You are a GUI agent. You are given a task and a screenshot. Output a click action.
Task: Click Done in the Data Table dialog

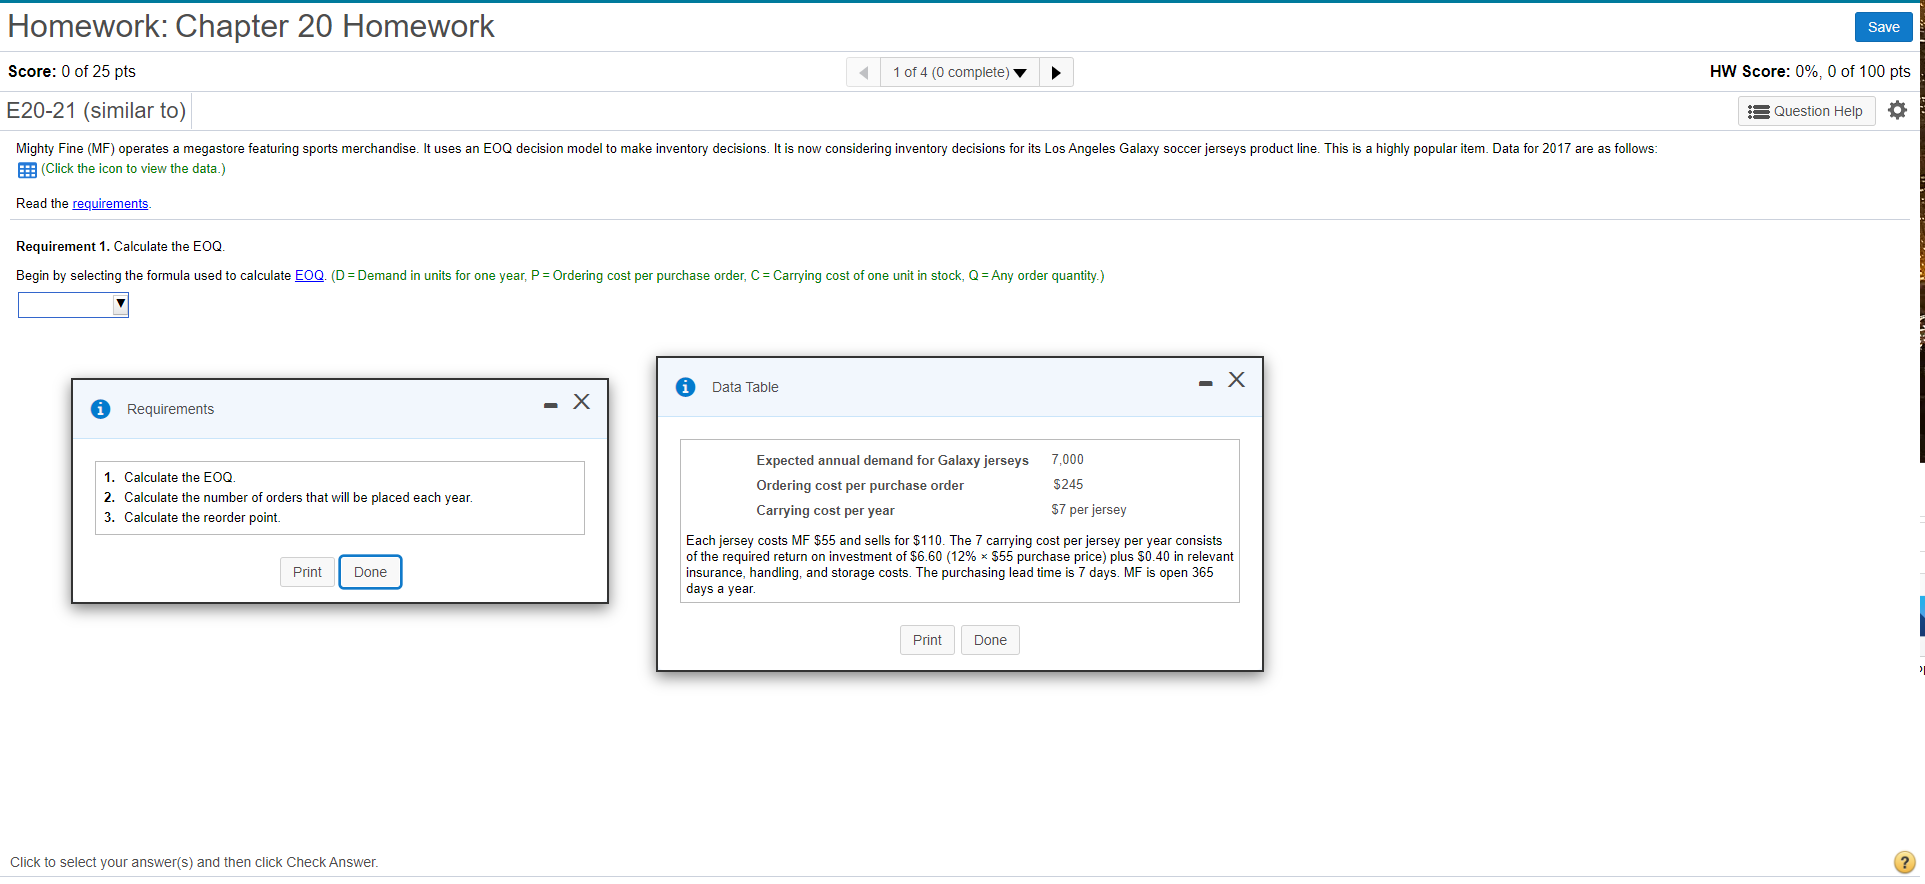tap(990, 640)
